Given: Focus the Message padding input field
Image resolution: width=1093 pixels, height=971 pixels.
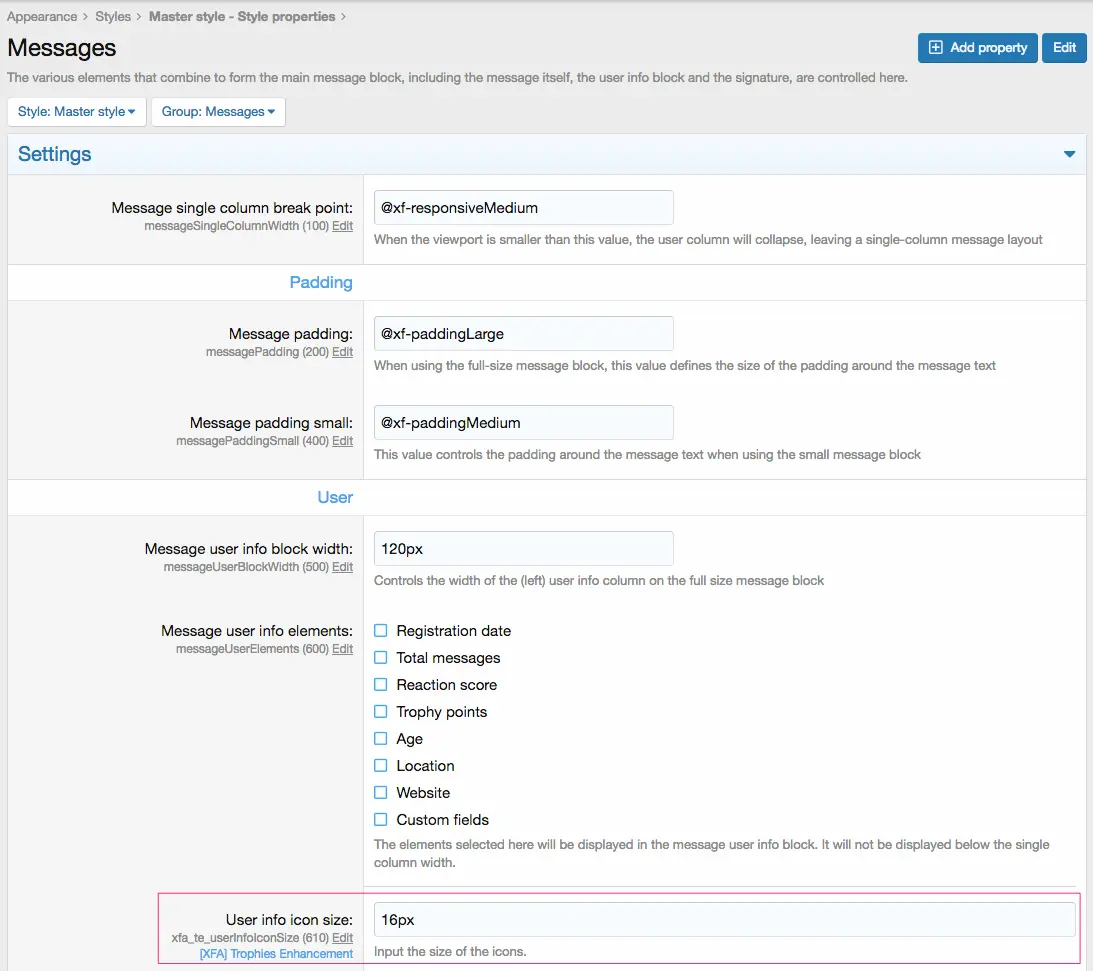Looking at the screenshot, I should pos(523,333).
